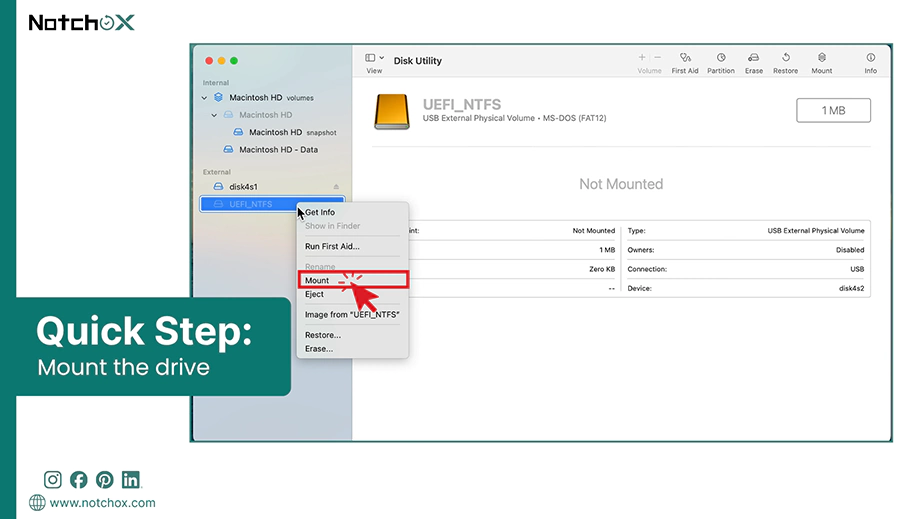Open the Instagram social icon

pyautogui.click(x=52, y=480)
